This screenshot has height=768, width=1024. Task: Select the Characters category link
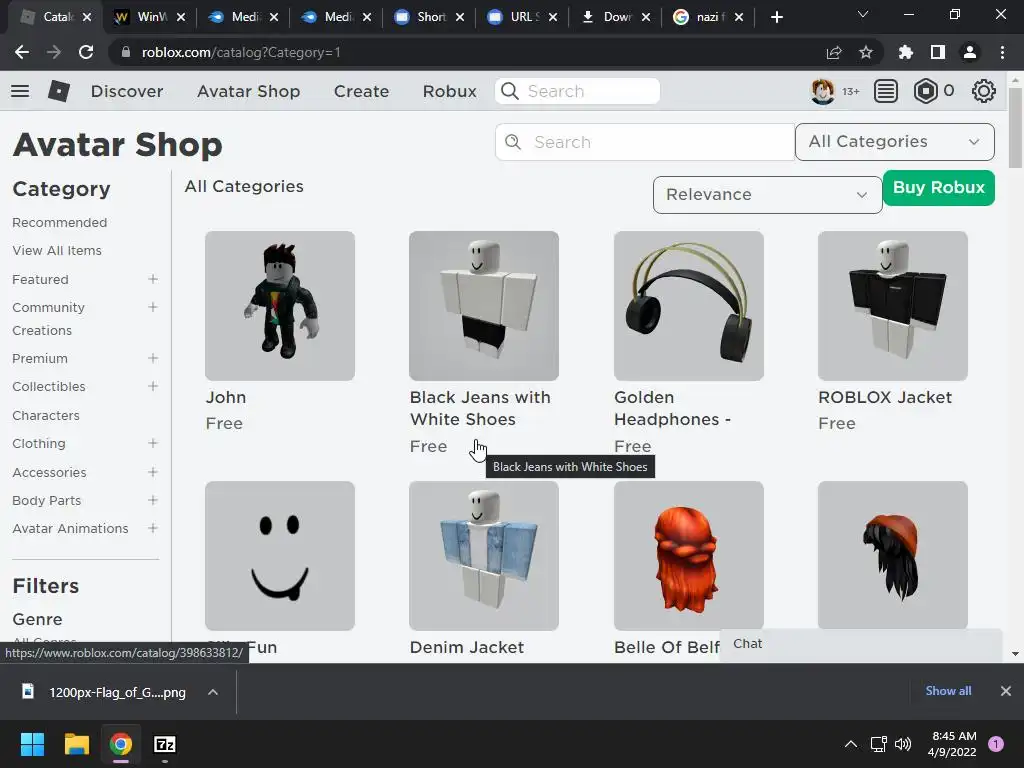point(46,415)
